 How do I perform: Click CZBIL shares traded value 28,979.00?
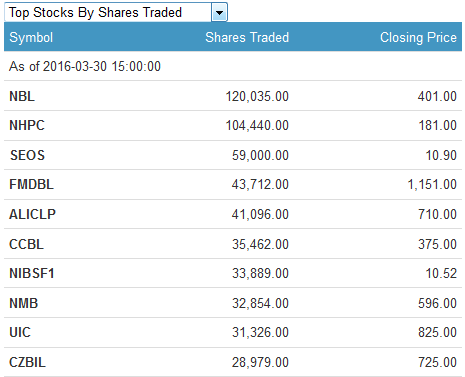(261, 362)
